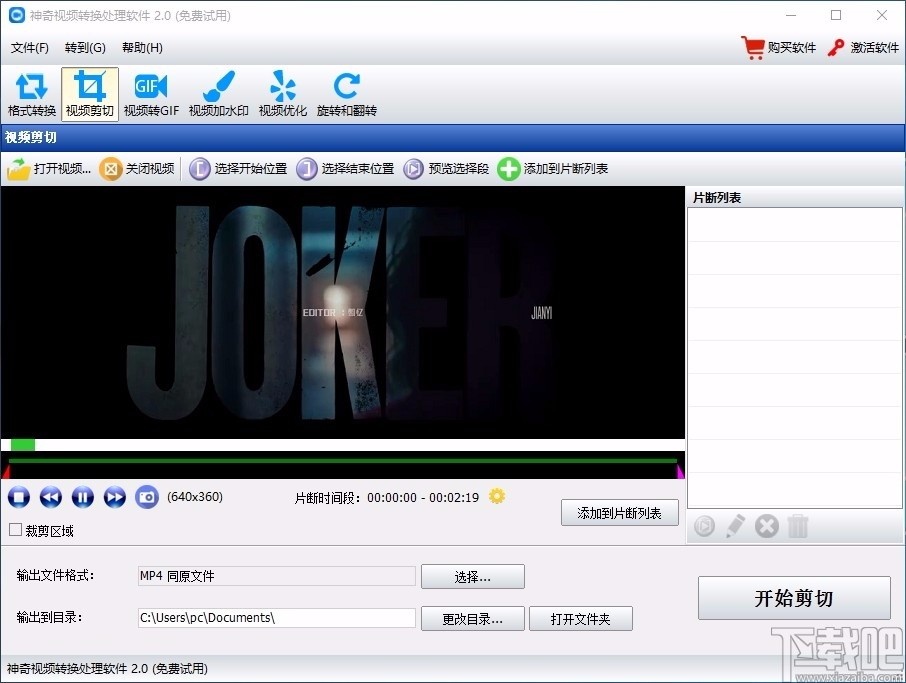Click the play segment icon below the clip list
The width and height of the screenshot is (906, 683).
pos(704,526)
